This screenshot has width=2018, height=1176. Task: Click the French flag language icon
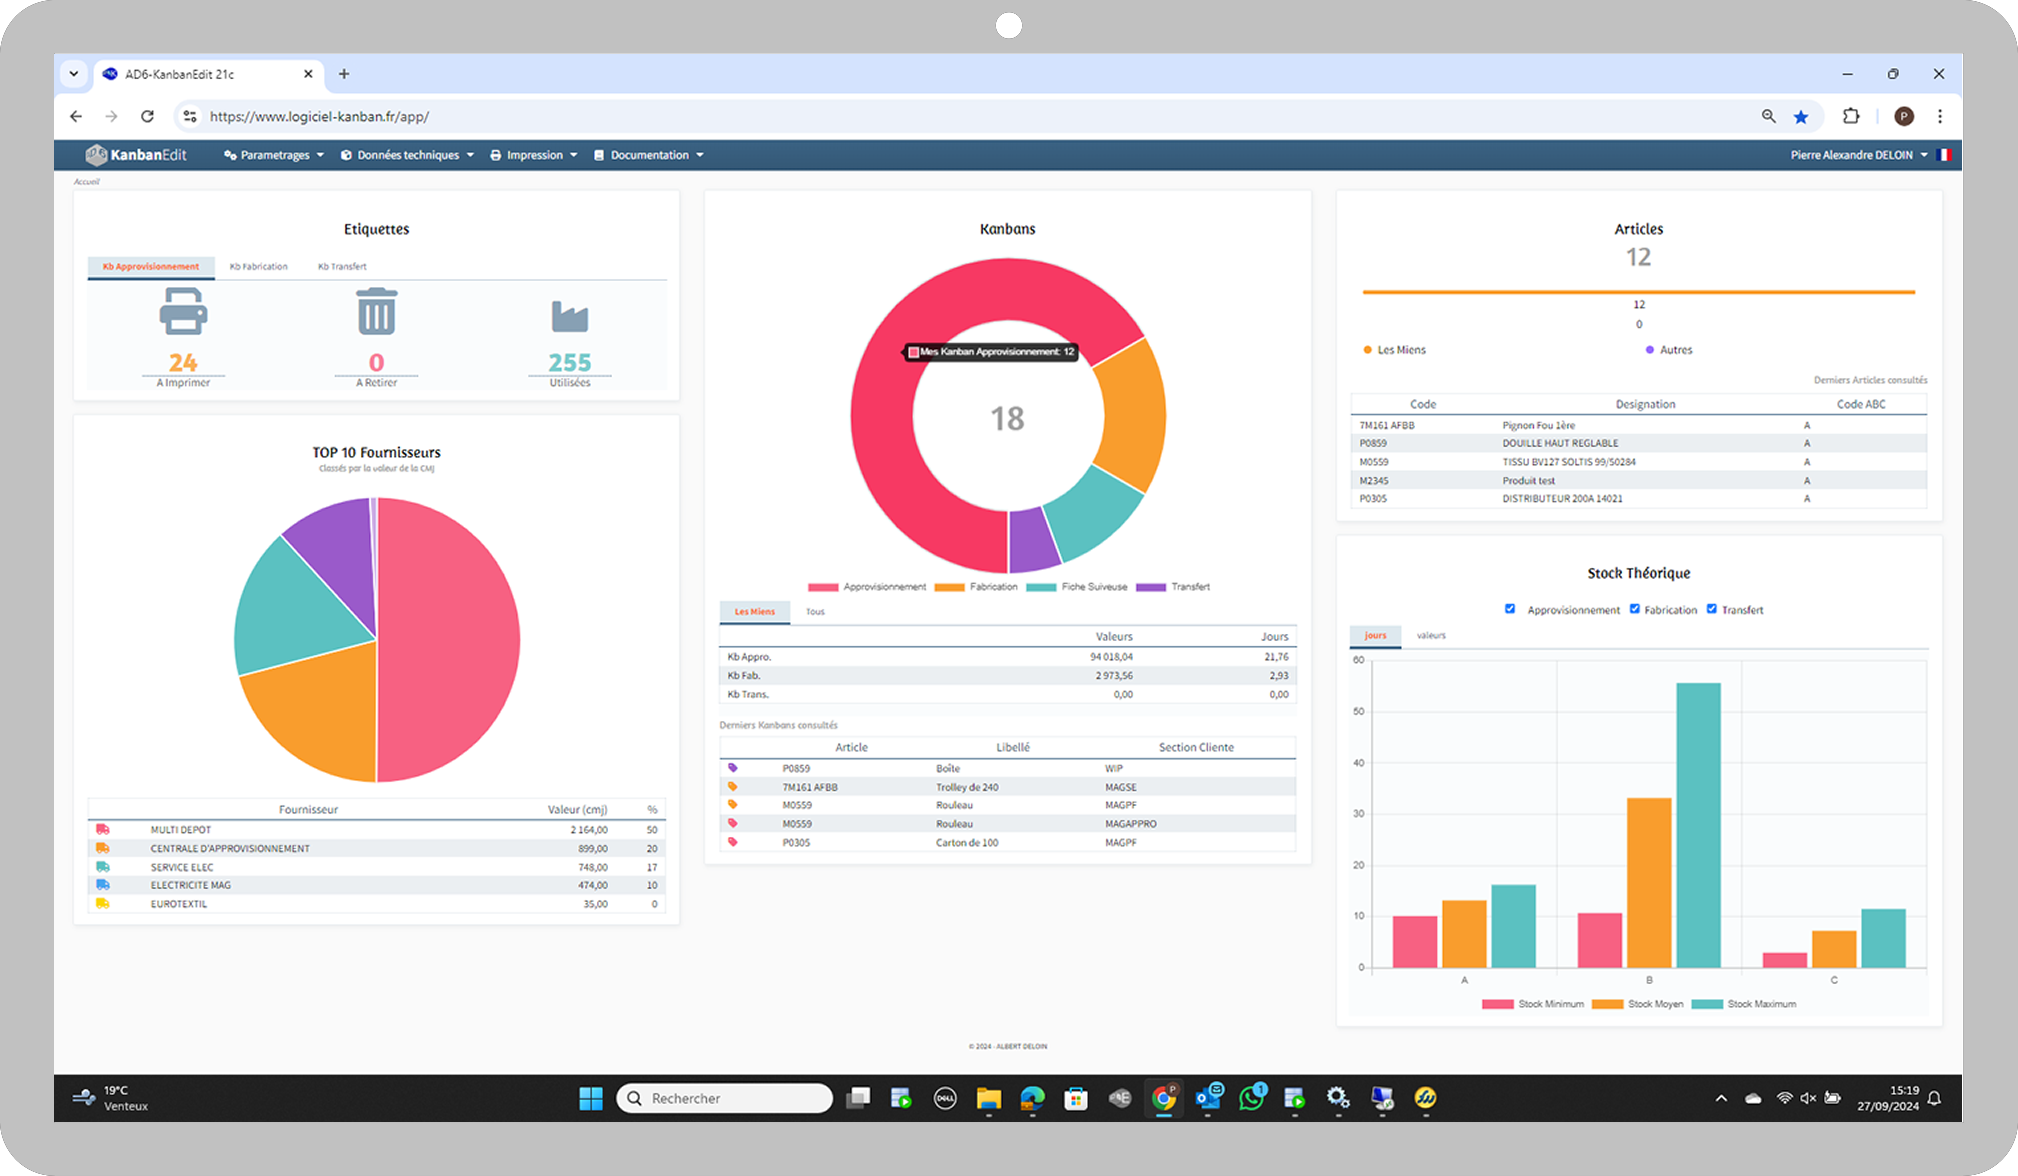point(1943,155)
